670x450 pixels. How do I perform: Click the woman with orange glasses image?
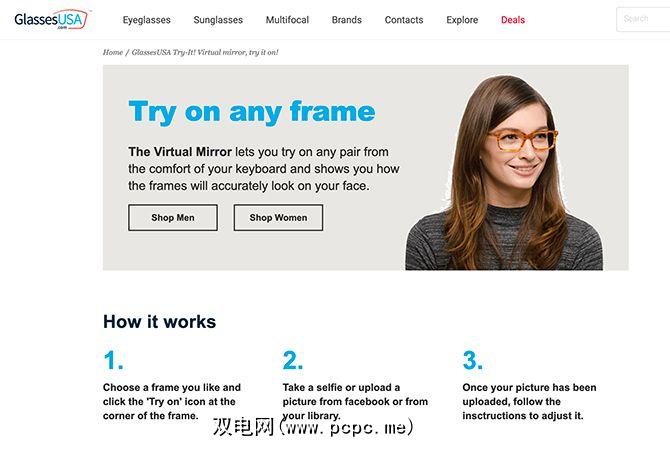pos(504,173)
